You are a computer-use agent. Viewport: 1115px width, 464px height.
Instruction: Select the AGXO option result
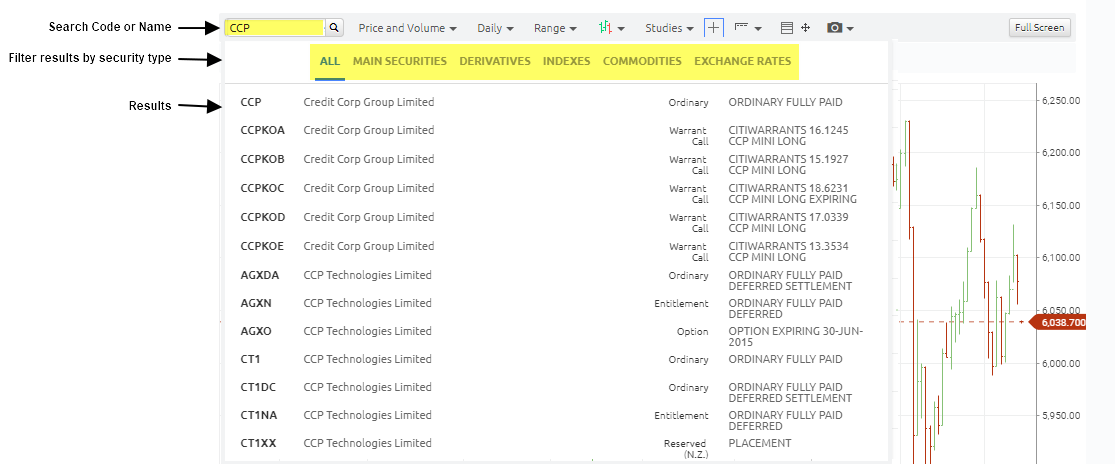(x=556, y=337)
